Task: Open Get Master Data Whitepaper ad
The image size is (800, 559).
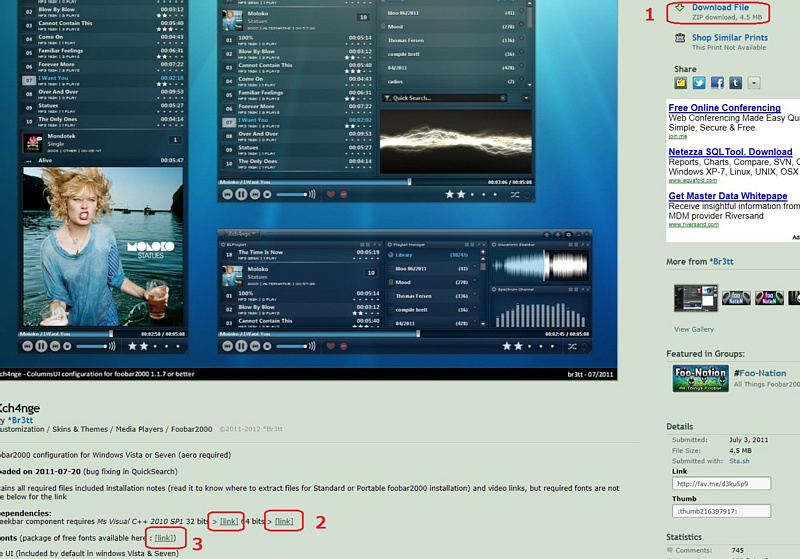Action: 728,196
